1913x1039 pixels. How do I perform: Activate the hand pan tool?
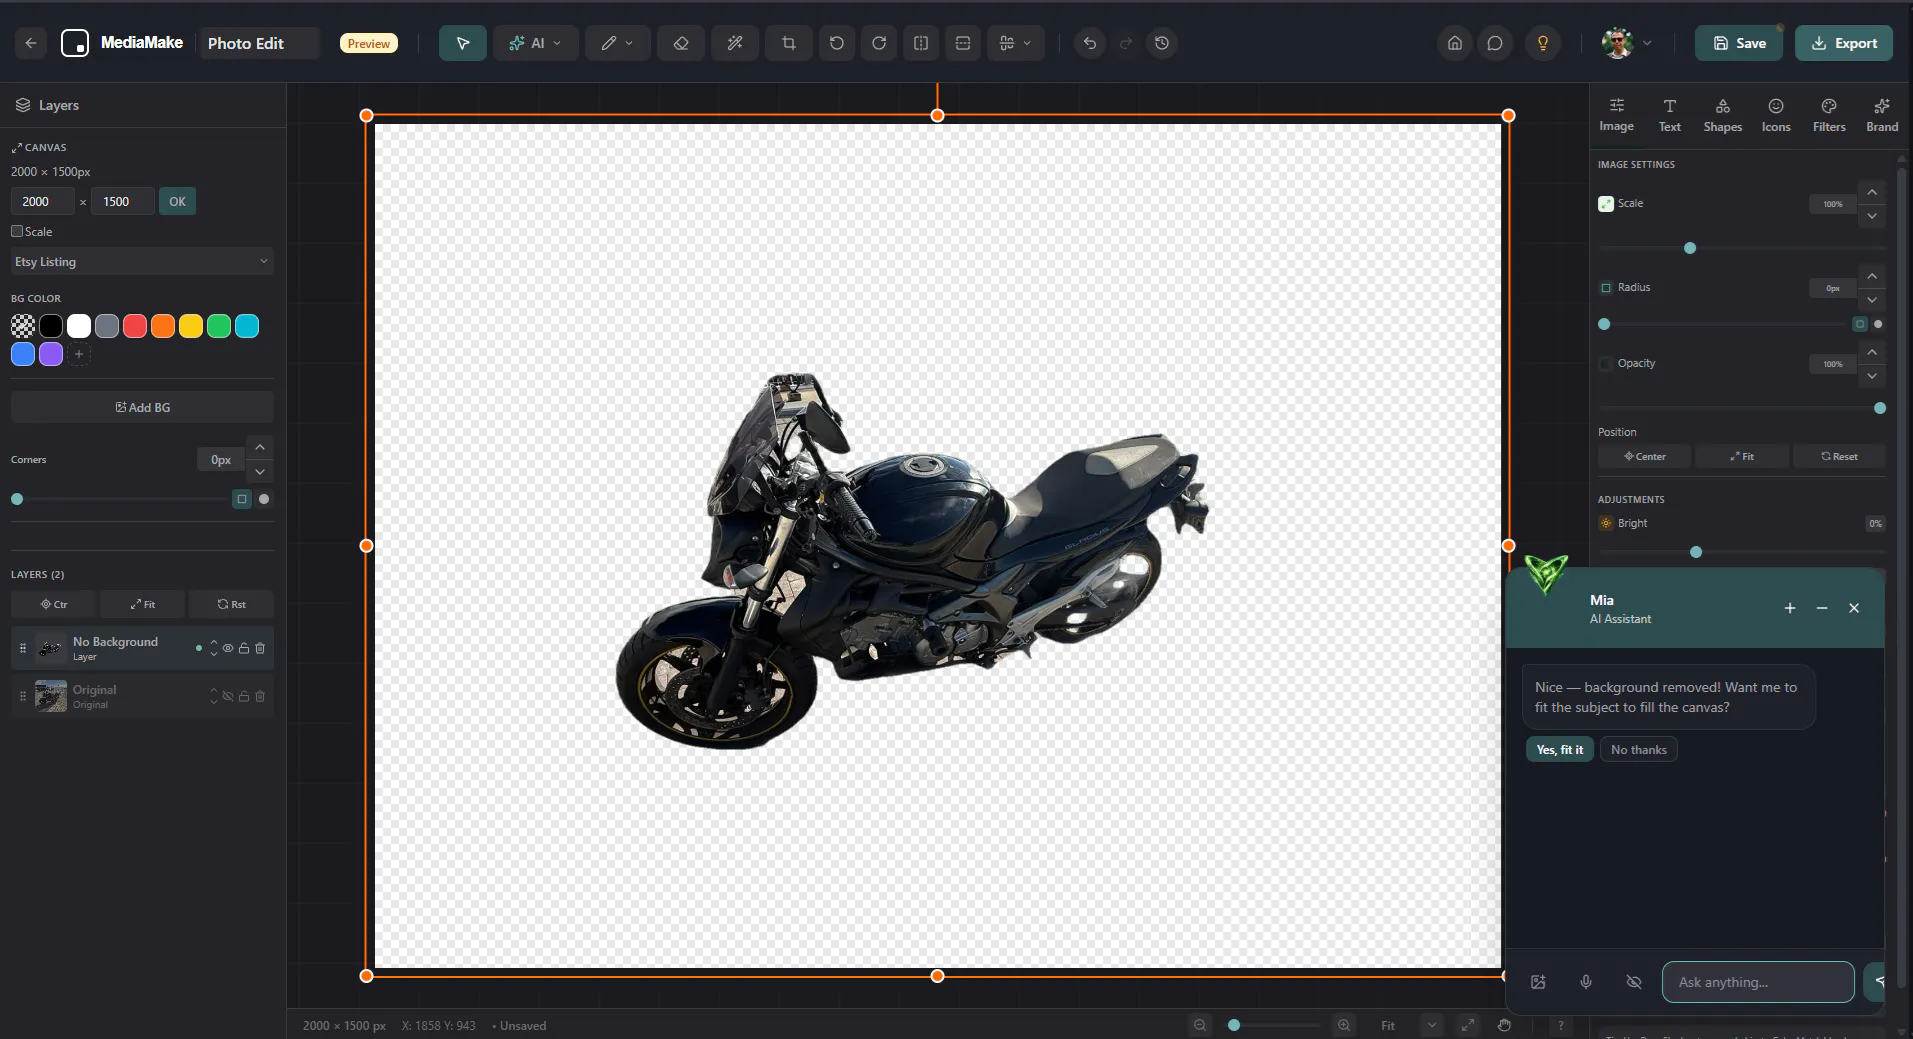click(1504, 1025)
